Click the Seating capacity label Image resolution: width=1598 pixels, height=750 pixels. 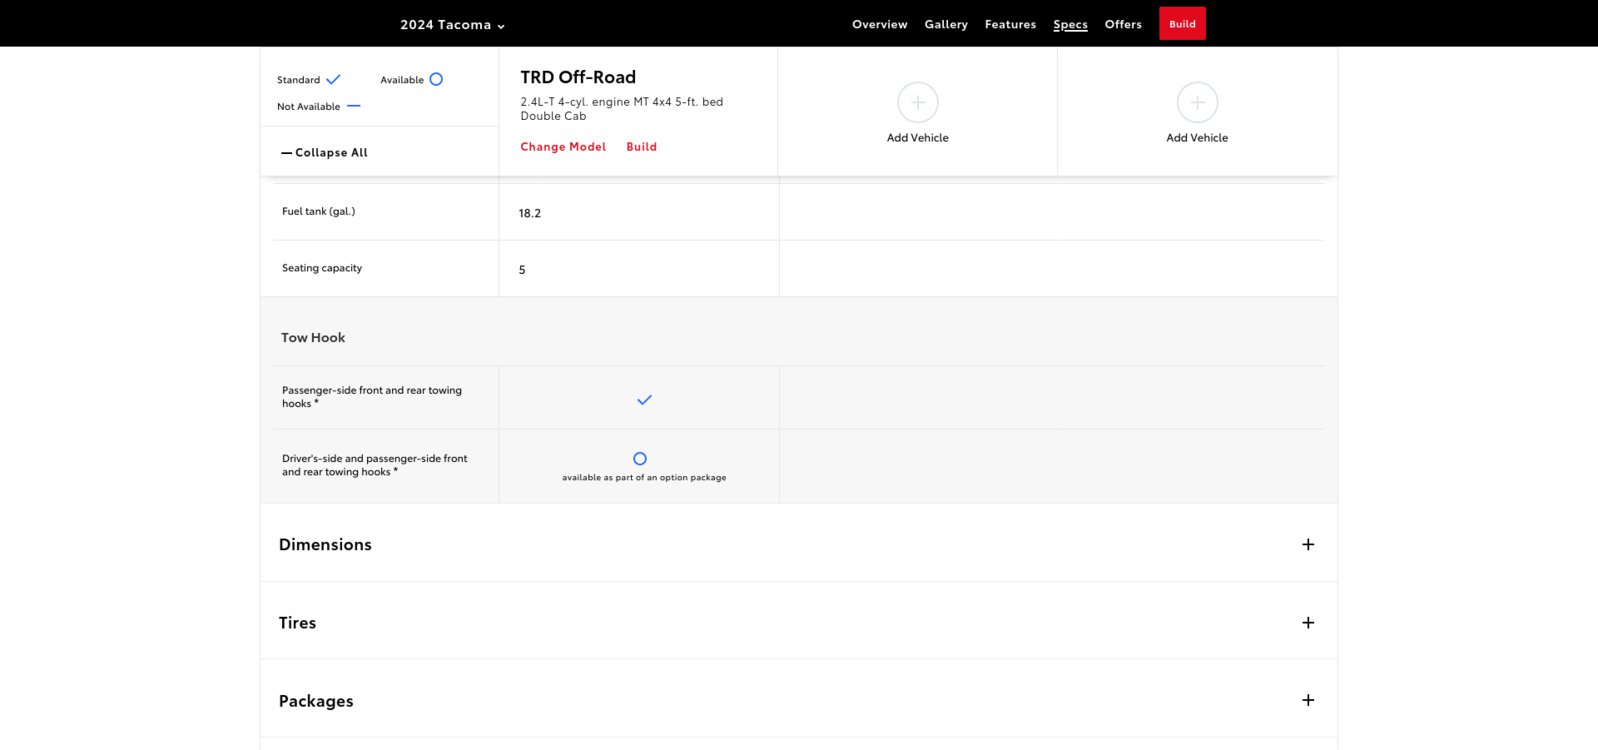coord(322,268)
